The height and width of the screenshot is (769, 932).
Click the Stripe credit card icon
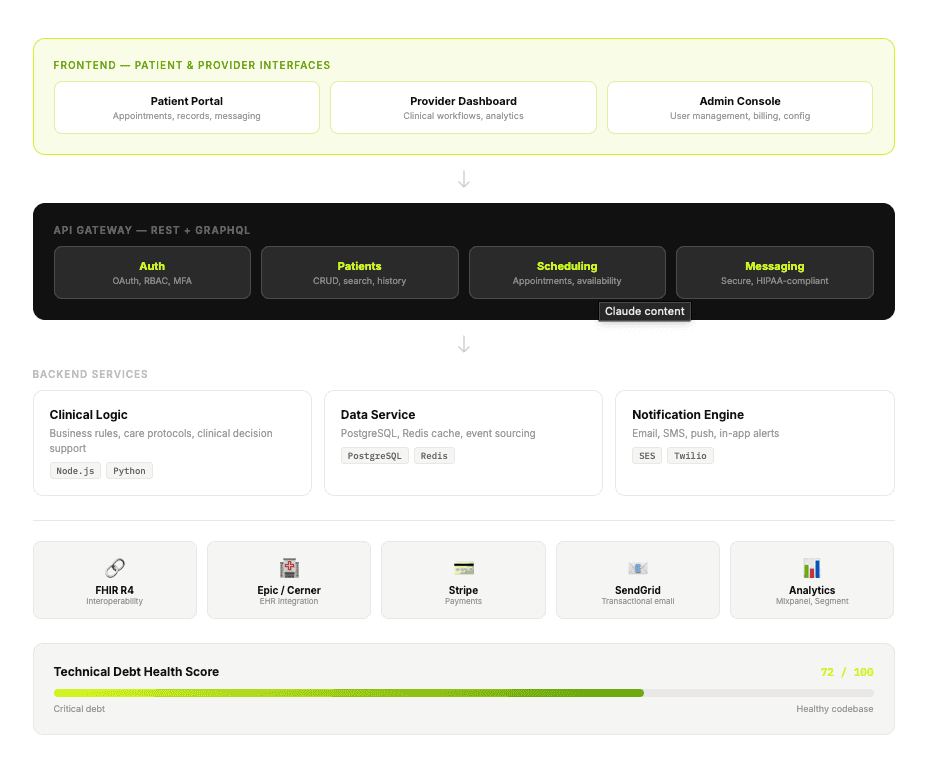[463, 568]
